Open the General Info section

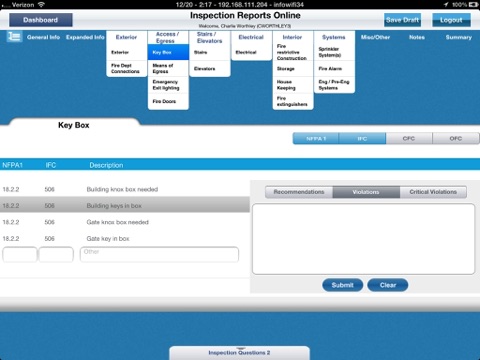(x=43, y=37)
